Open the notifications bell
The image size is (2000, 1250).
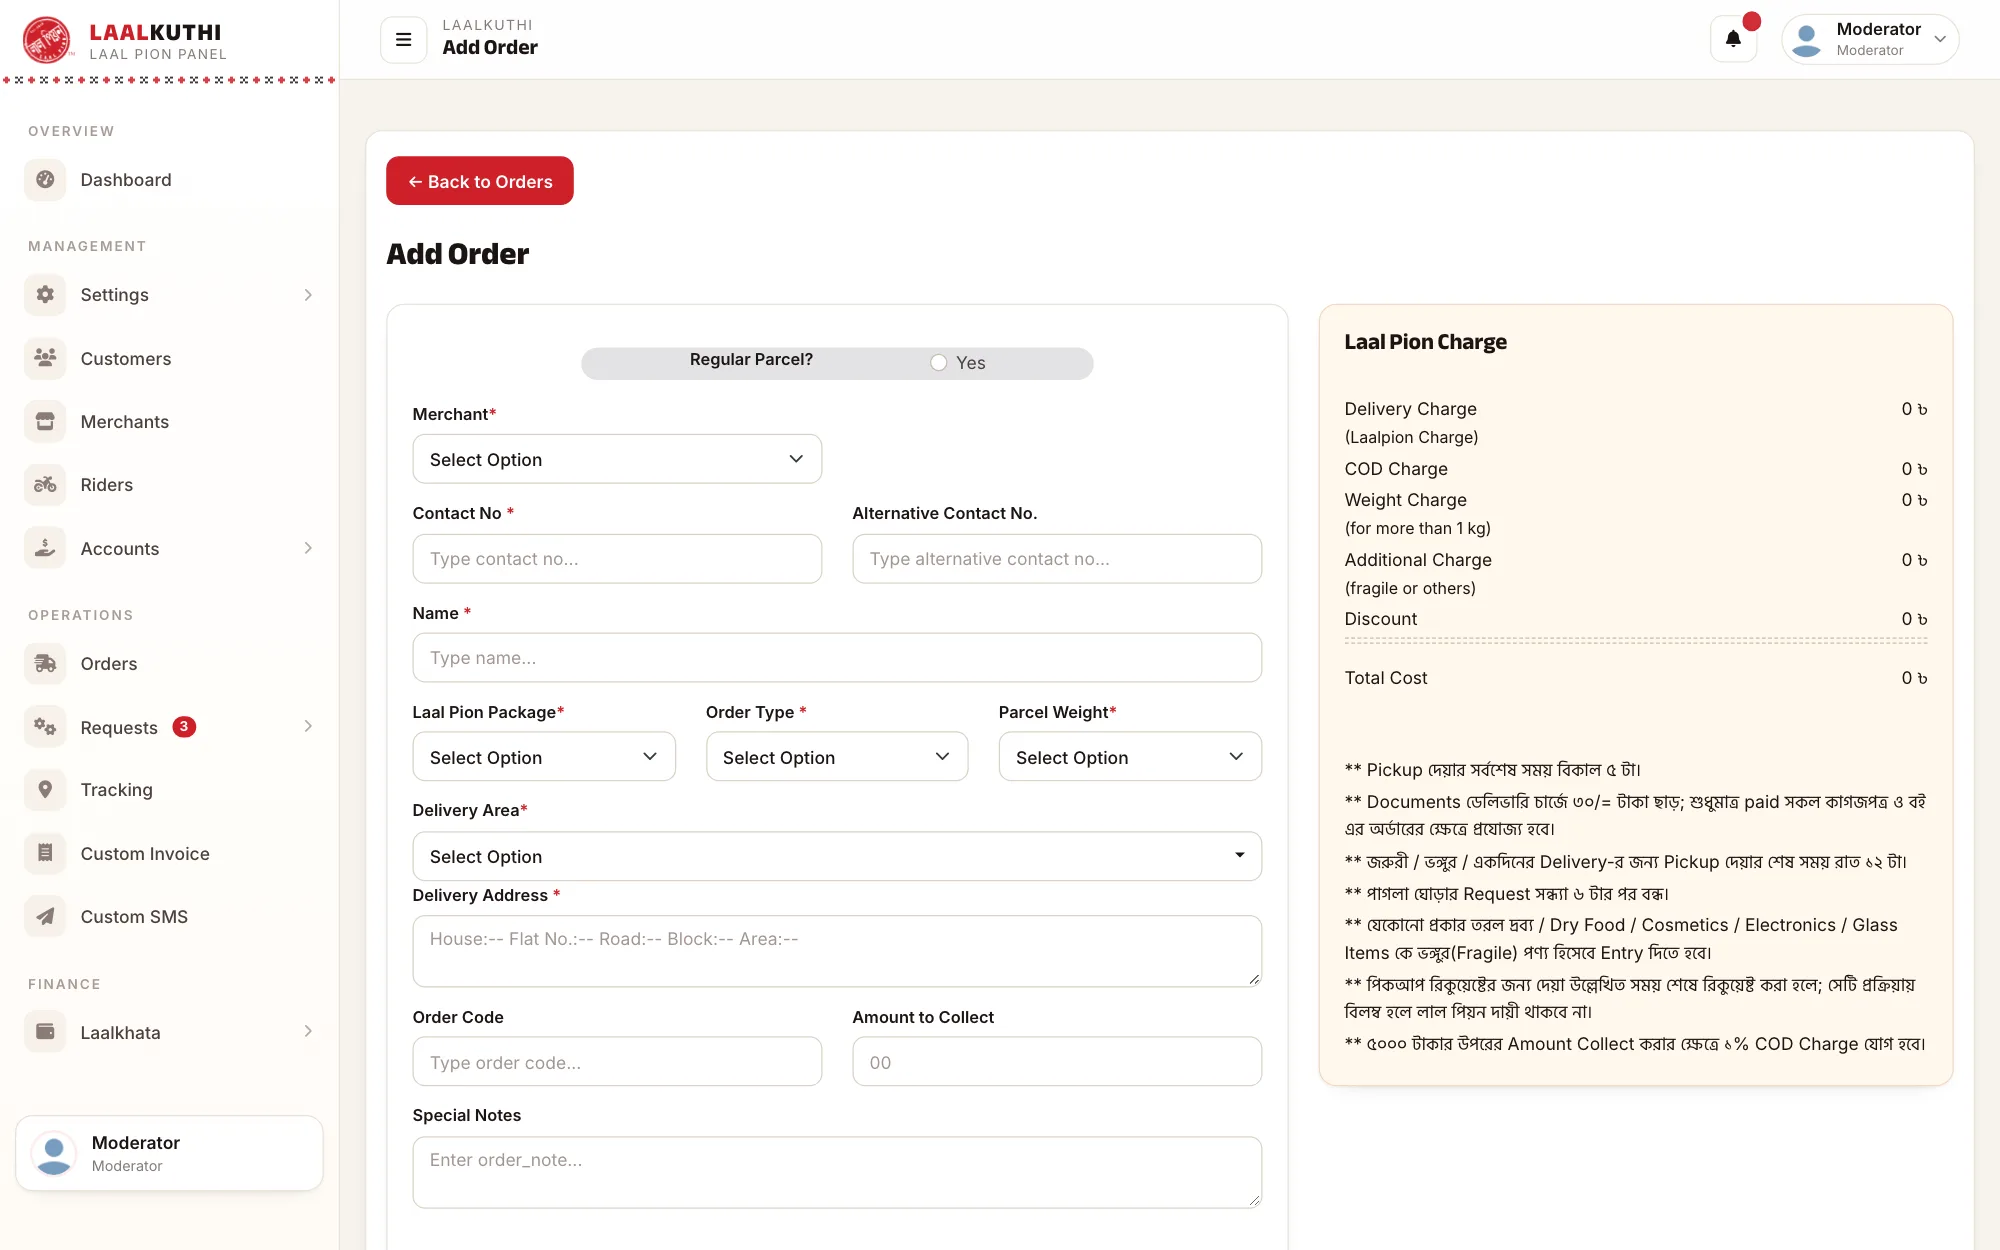(1733, 39)
